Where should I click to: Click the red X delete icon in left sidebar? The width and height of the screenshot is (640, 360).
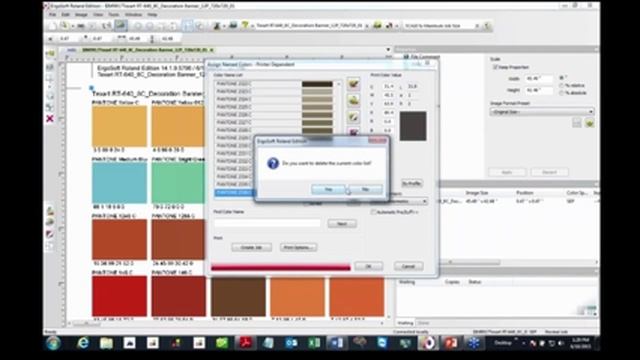pyautogui.click(x=50, y=119)
